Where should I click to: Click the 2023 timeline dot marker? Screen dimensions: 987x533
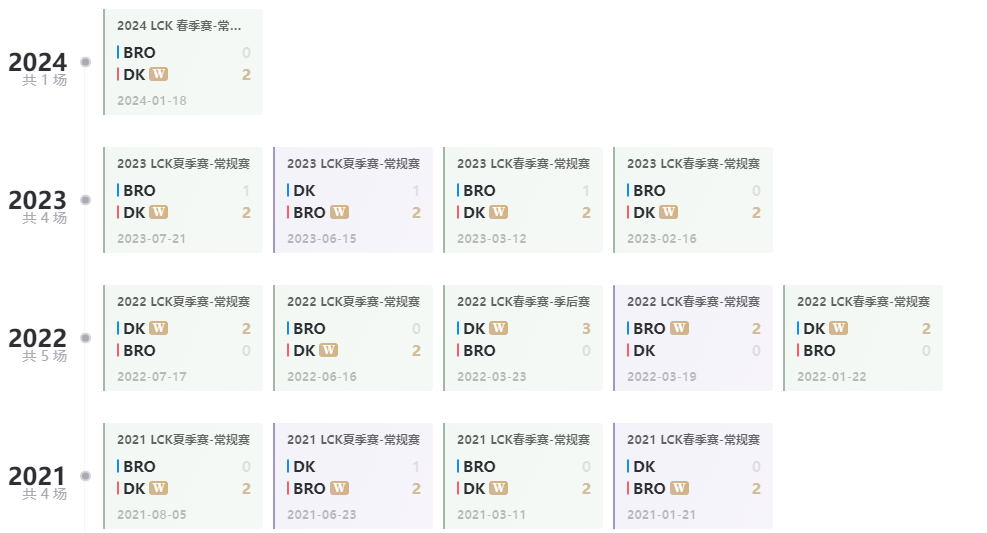86,200
